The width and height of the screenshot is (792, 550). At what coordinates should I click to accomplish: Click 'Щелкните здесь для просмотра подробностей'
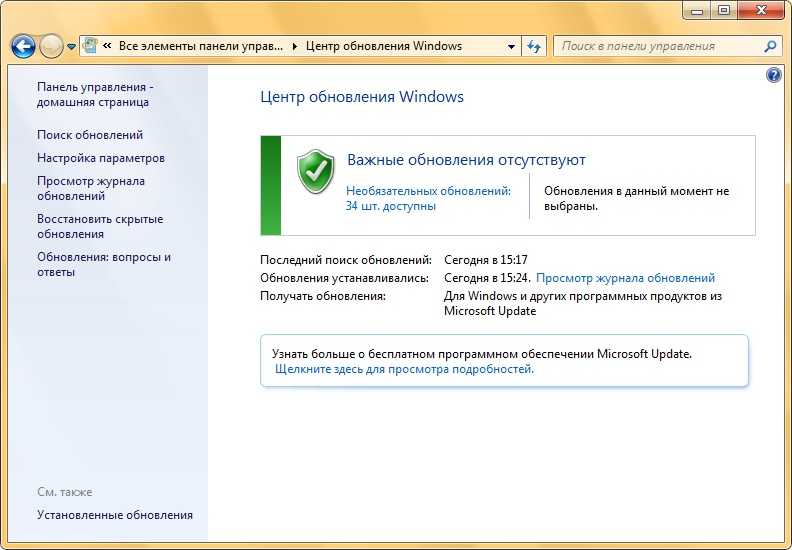point(405,369)
